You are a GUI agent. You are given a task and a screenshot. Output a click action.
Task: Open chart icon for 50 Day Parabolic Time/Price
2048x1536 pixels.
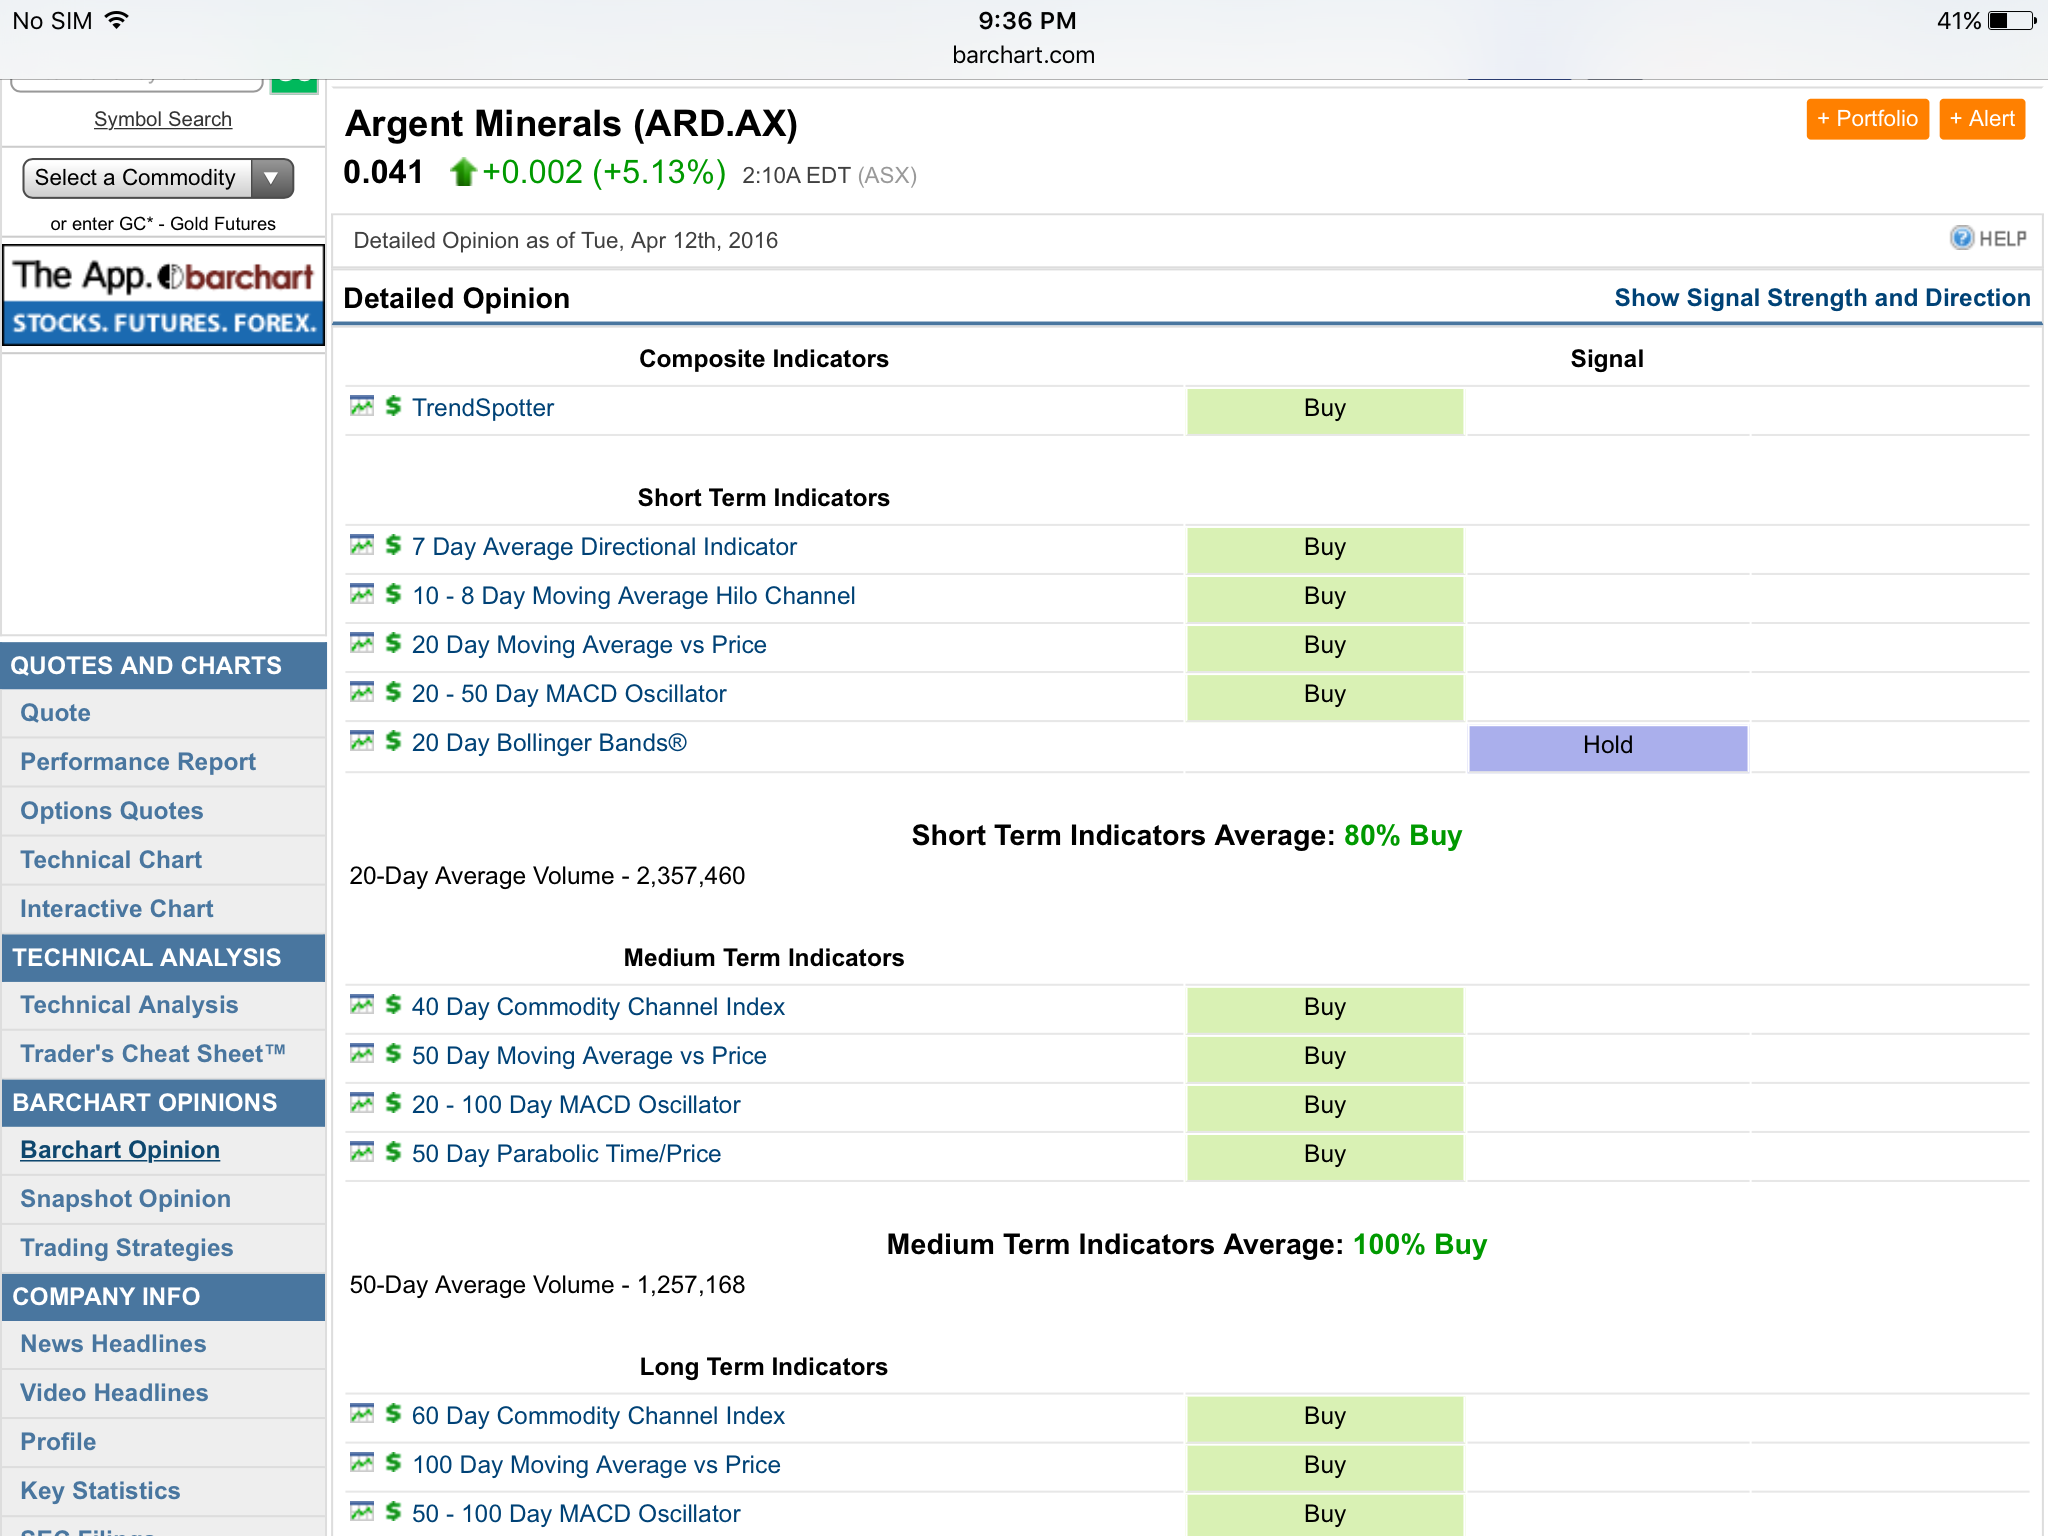pos(362,1152)
